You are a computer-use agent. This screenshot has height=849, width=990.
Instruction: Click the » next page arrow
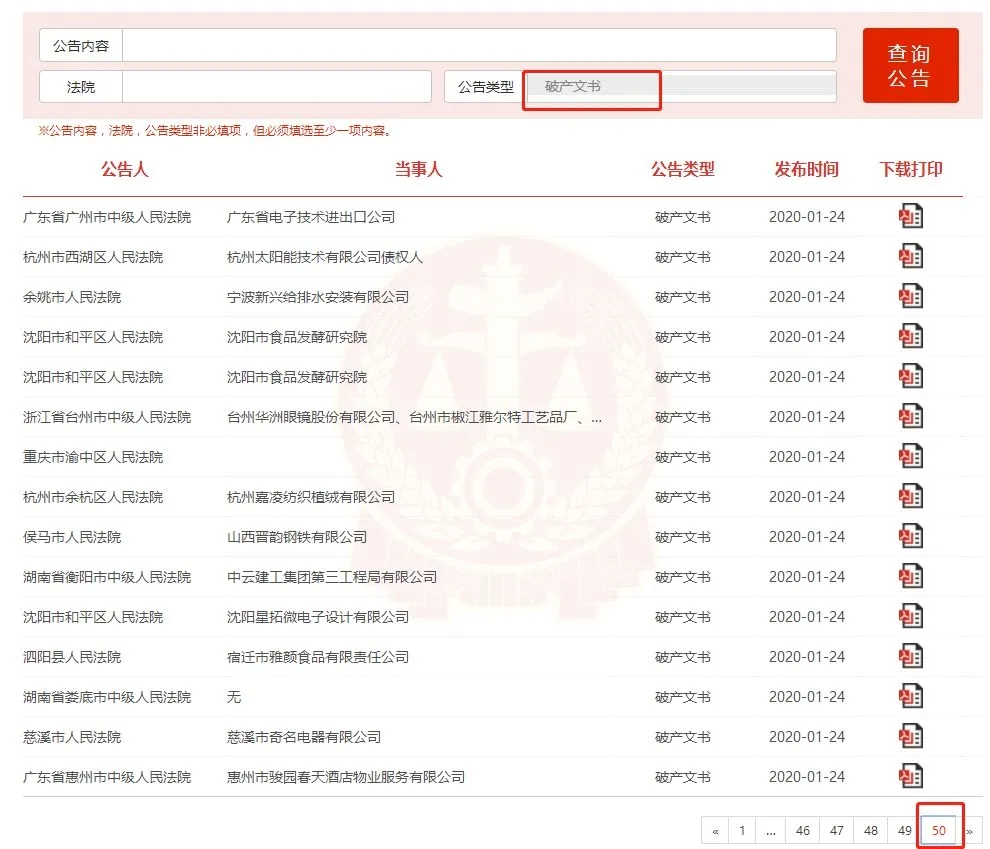969,831
